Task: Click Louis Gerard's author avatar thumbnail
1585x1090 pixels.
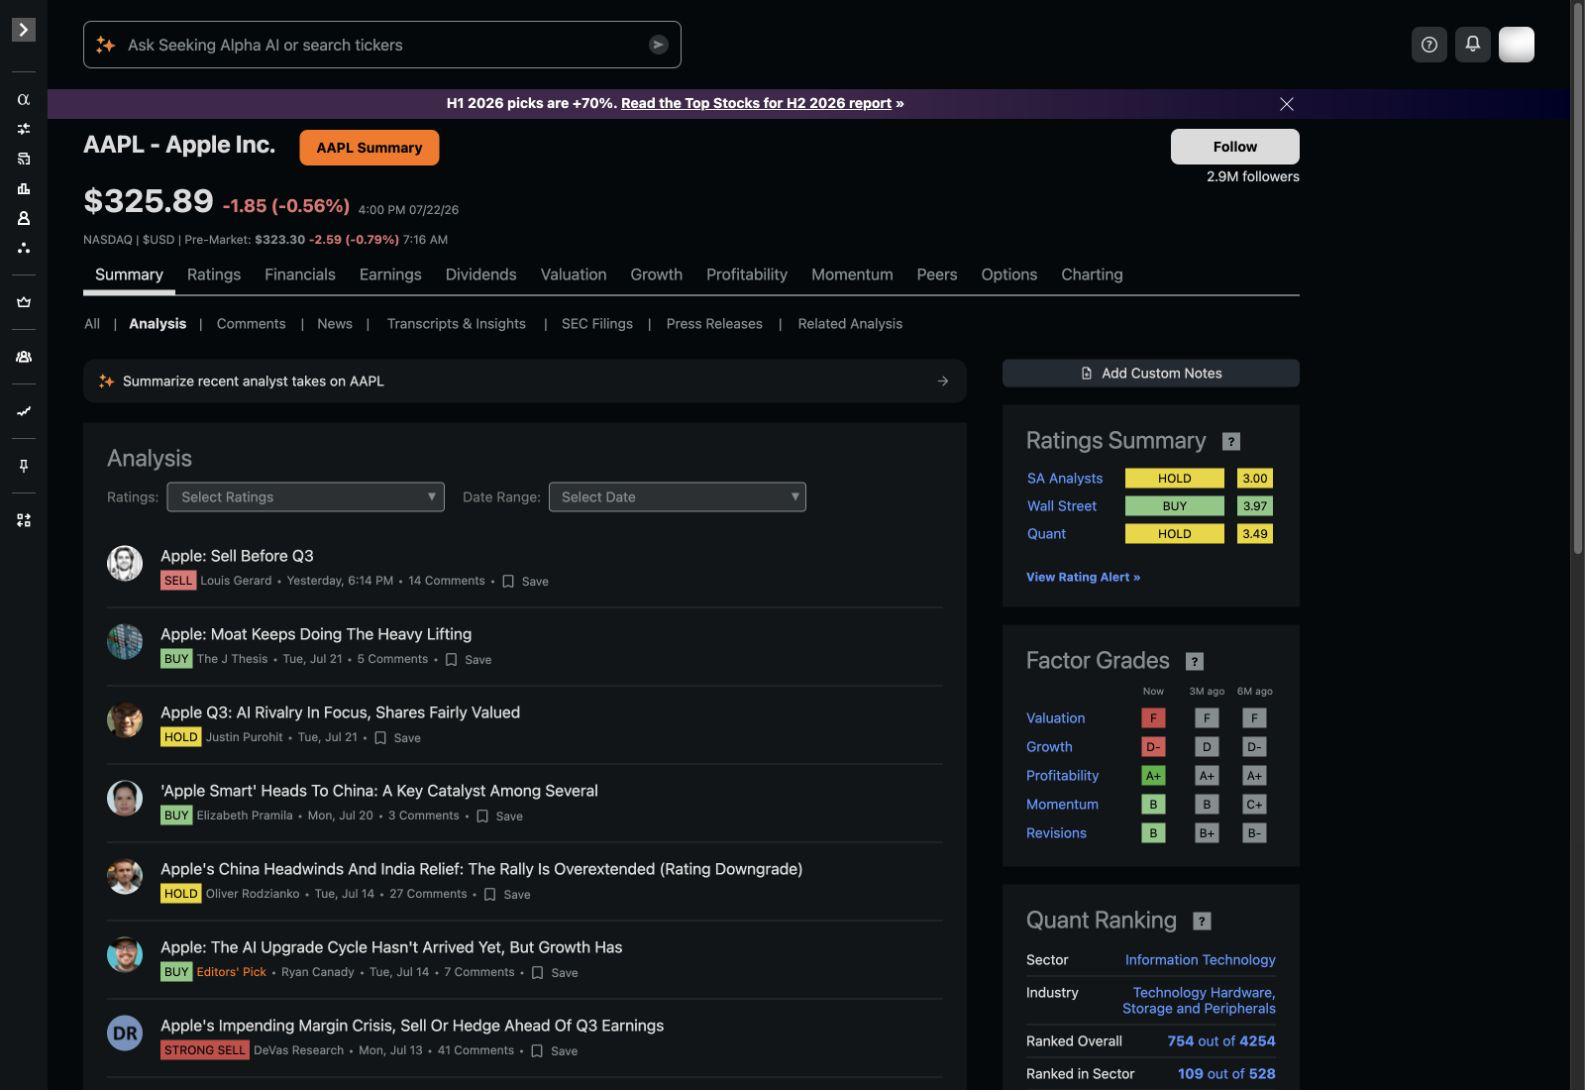Action: [125, 564]
